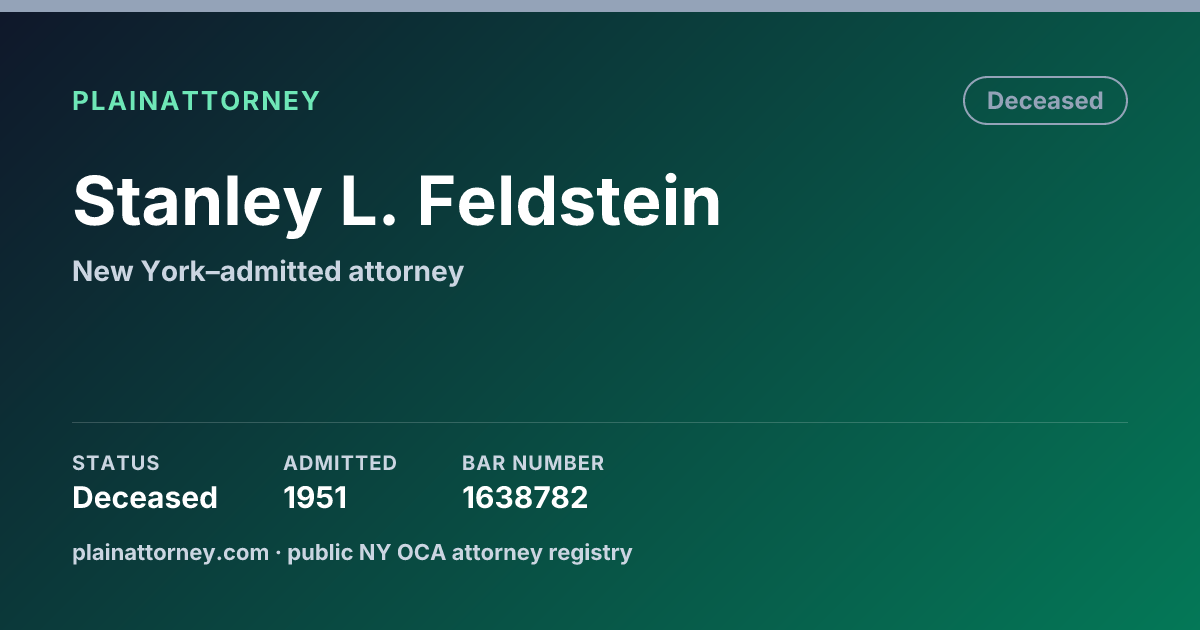Viewport: 1200px width, 630px height.
Task: Select the 1951 admission year
Action: point(315,497)
